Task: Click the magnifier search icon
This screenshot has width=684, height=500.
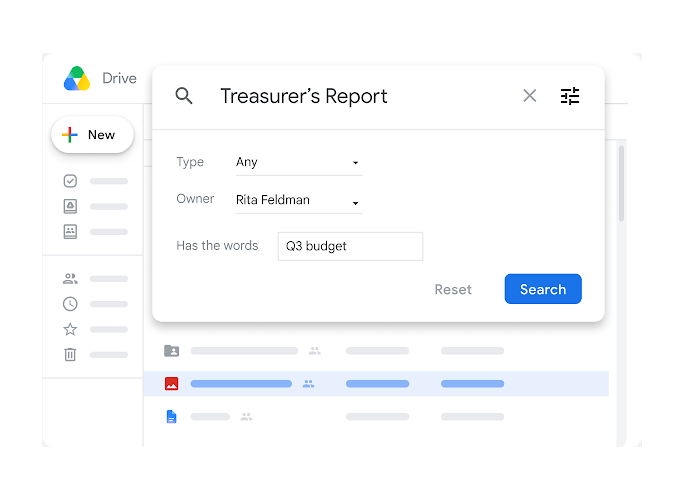Action: [184, 96]
